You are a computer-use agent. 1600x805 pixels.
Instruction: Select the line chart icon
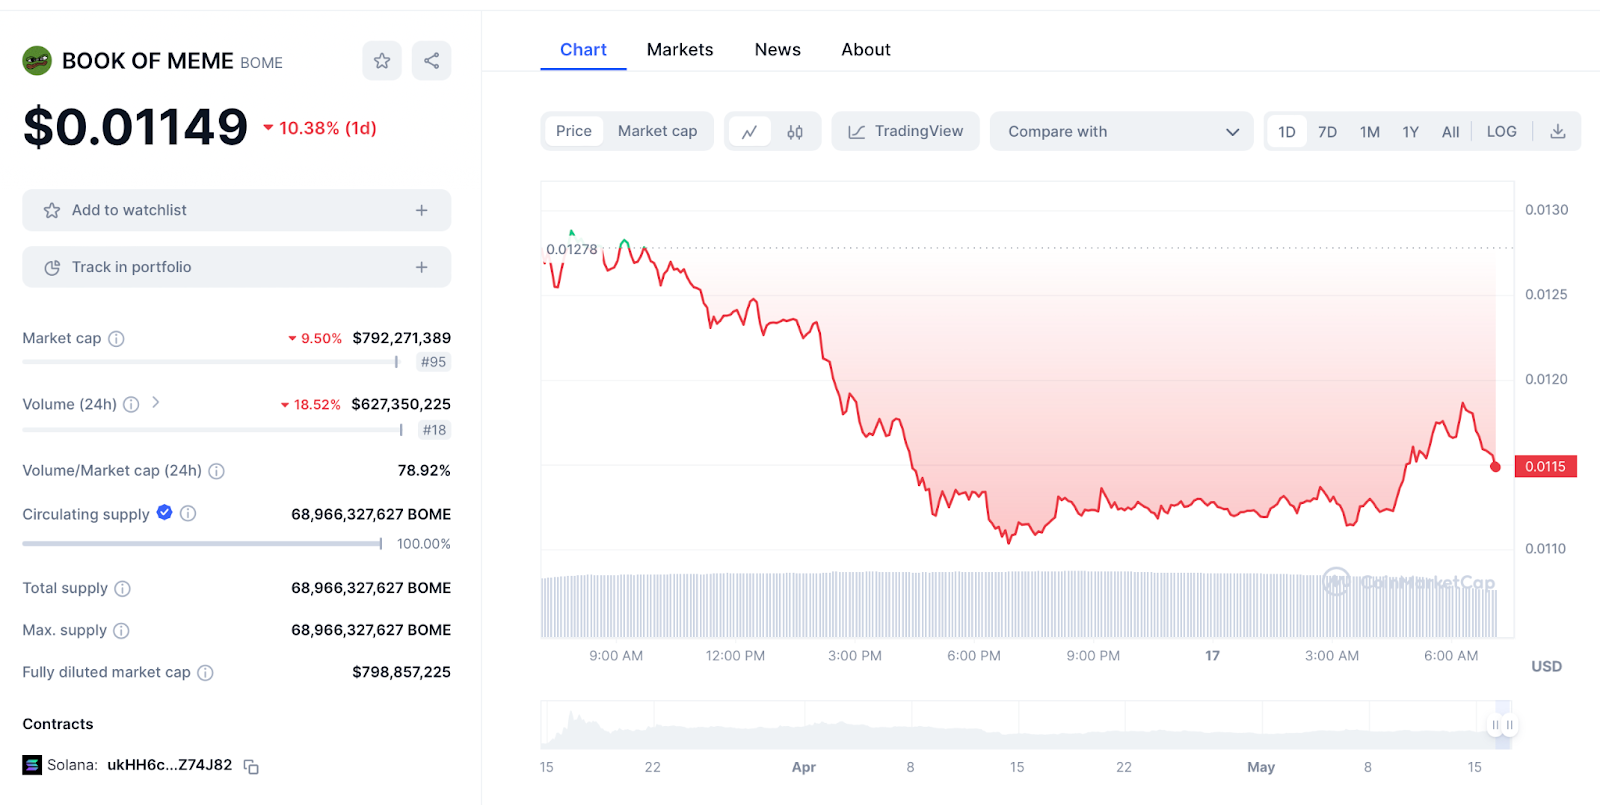(749, 132)
